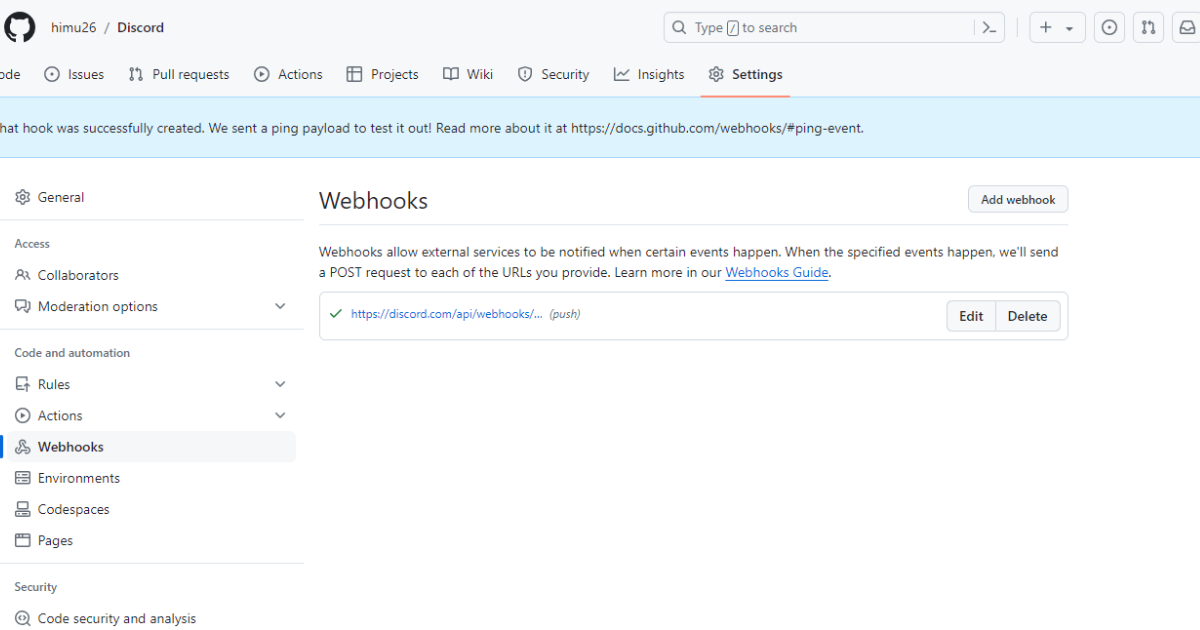Viewport: 1200px width, 630px height.
Task: Open the Discord repository link
Action: (140, 27)
